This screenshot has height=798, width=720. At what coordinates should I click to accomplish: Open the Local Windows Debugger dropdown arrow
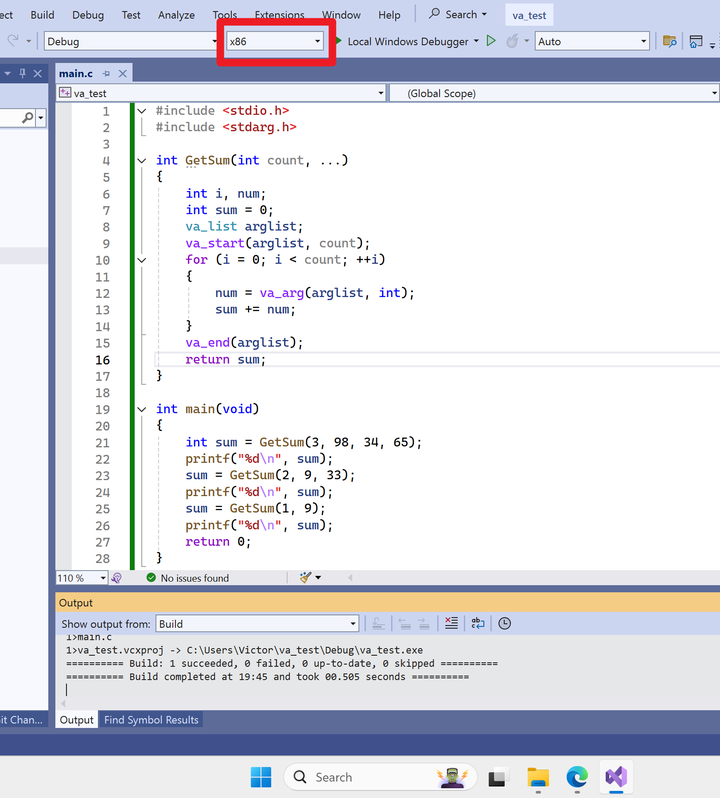[x=476, y=41]
